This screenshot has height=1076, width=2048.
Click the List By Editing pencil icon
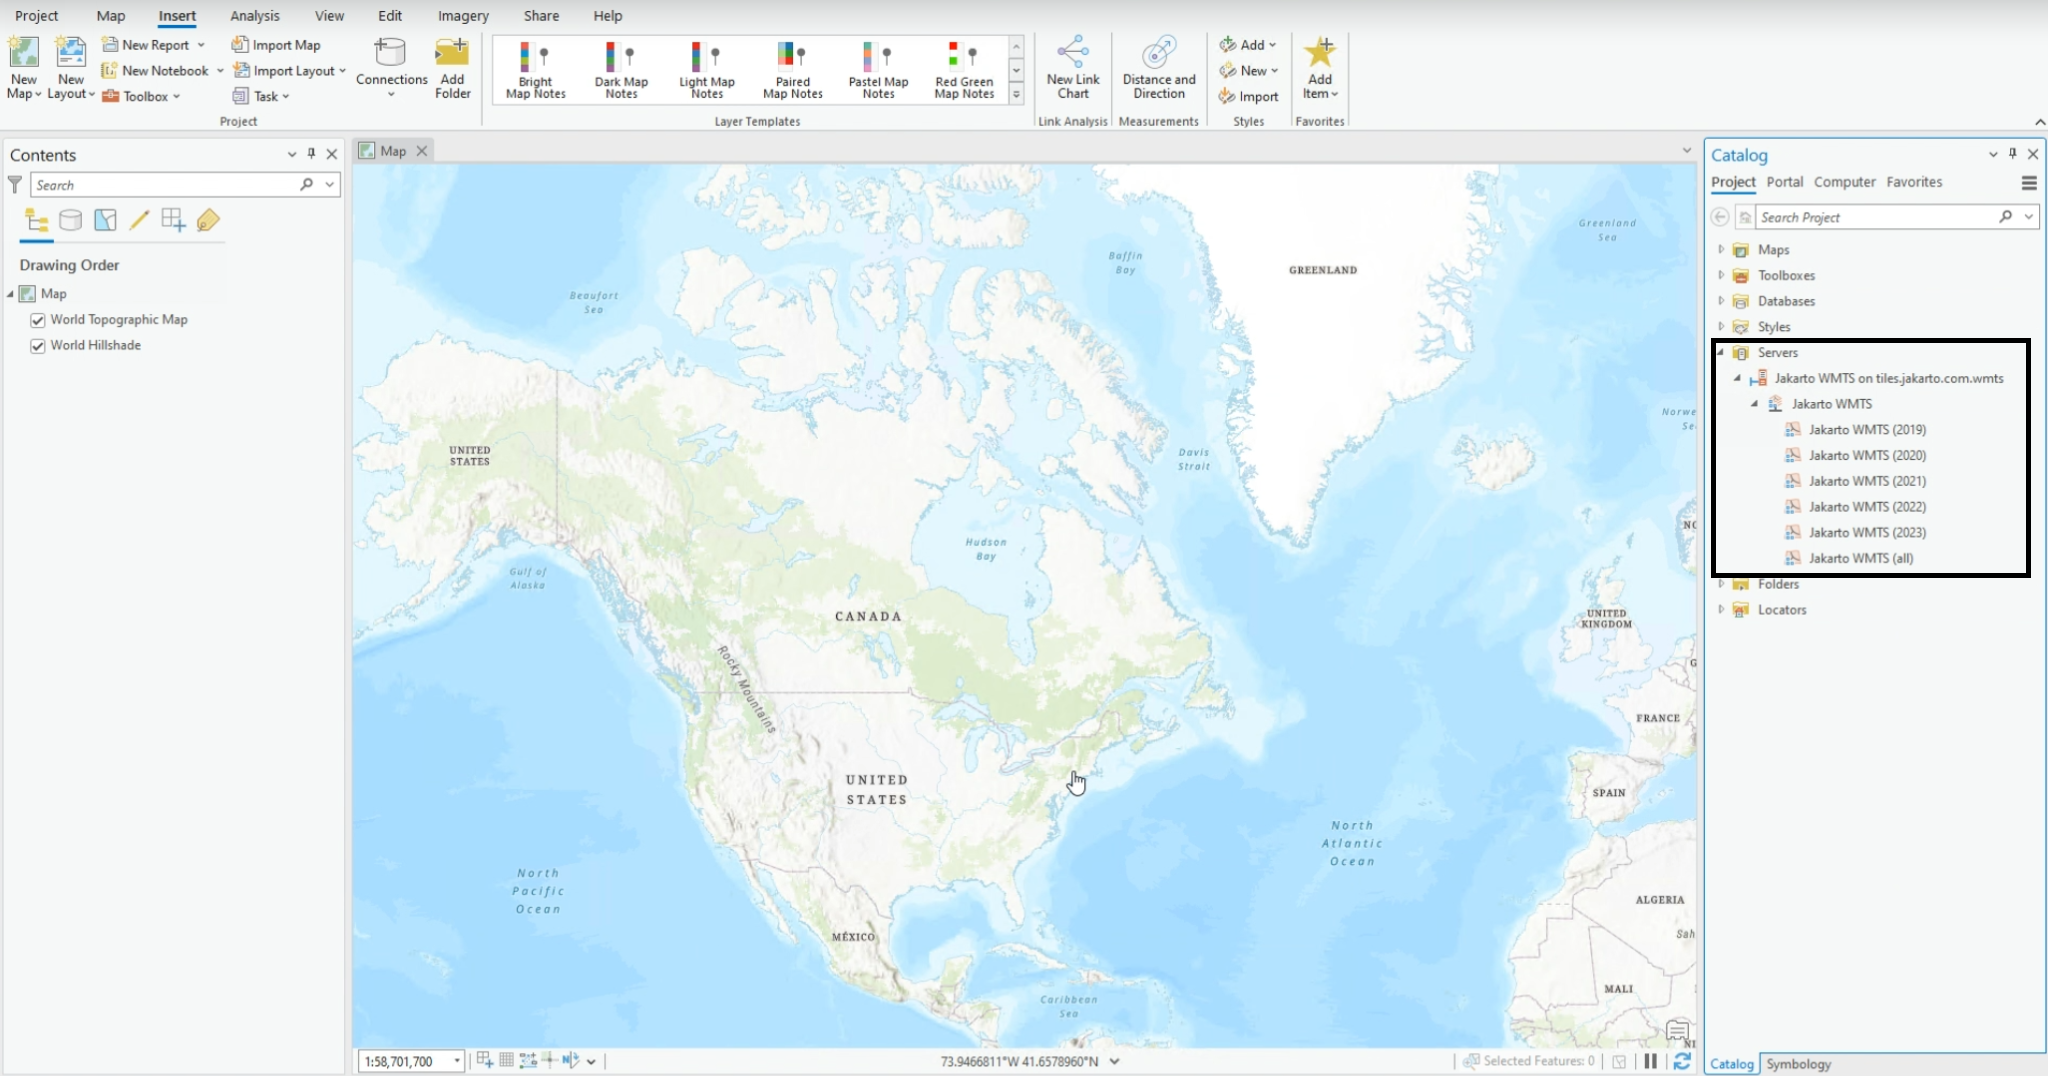139,220
